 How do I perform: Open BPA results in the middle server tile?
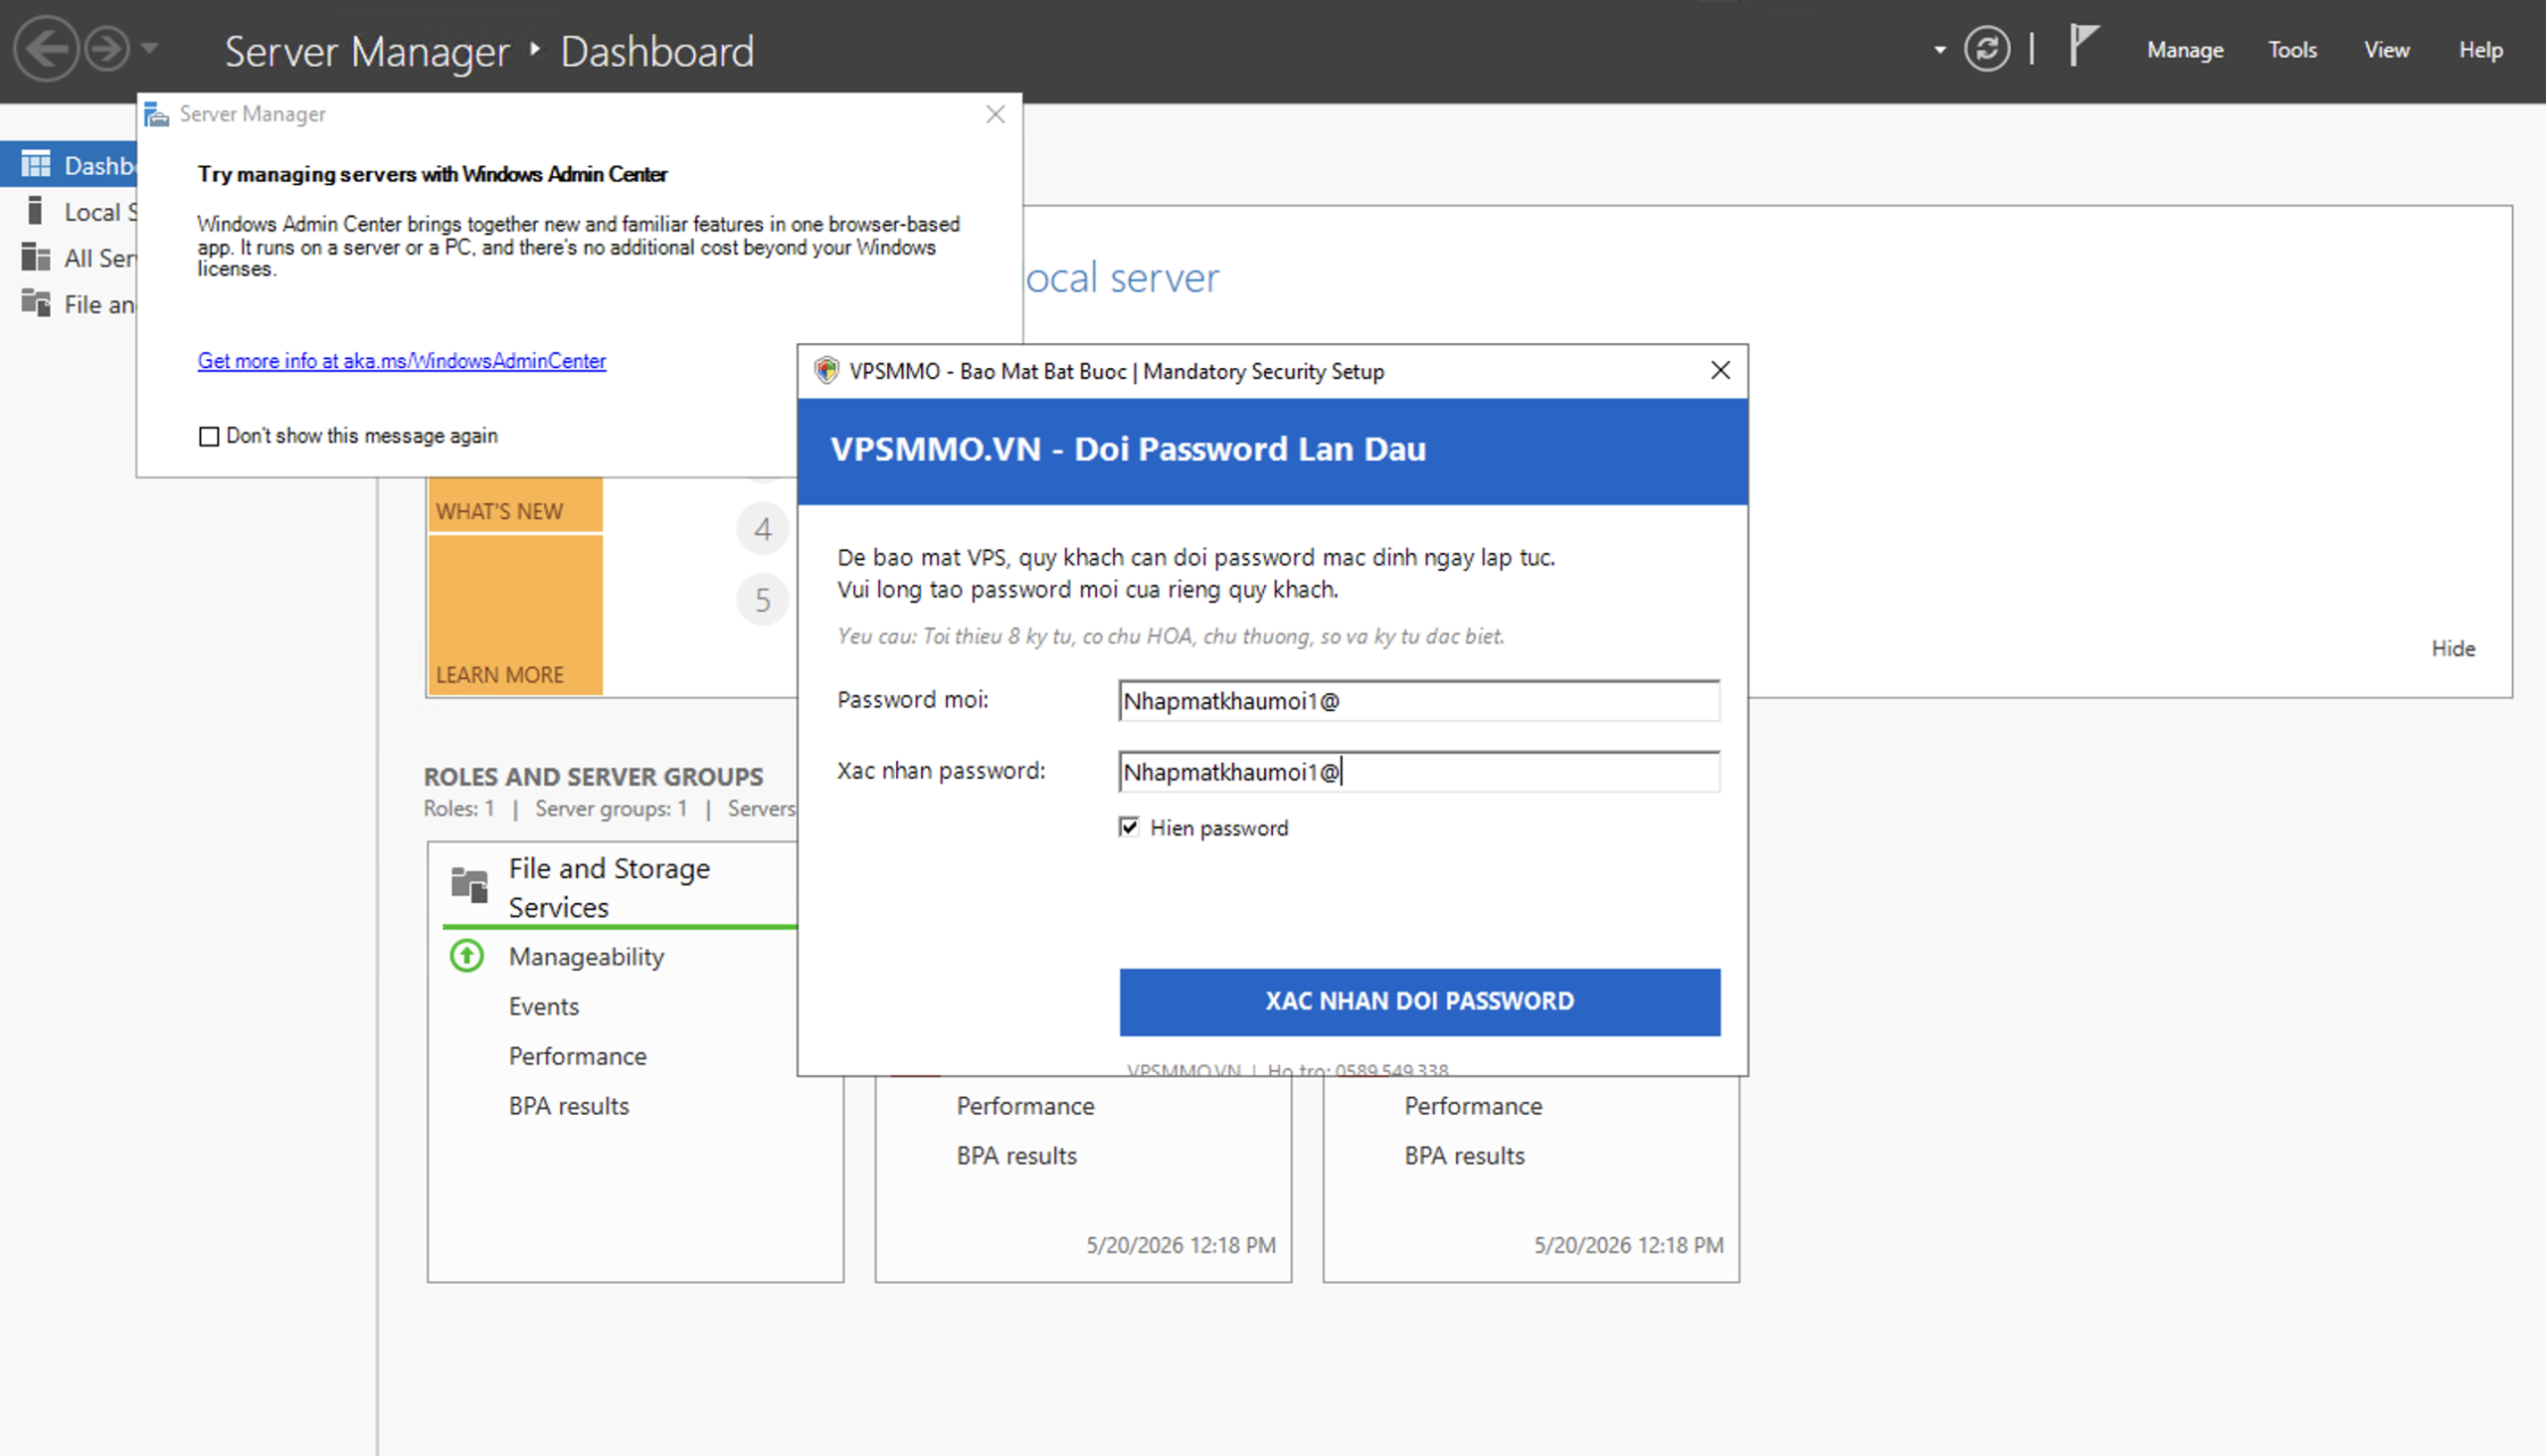tap(1016, 1156)
